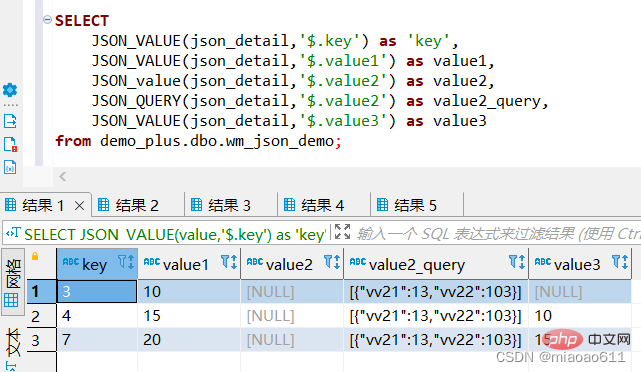Click the left scroll arrow below editor

coord(63,177)
